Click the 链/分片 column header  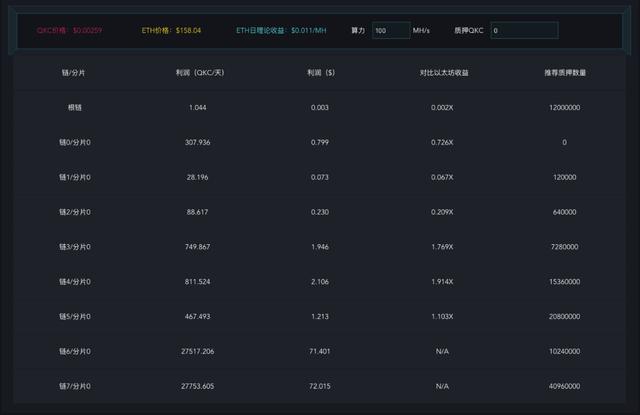click(x=73, y=73)
